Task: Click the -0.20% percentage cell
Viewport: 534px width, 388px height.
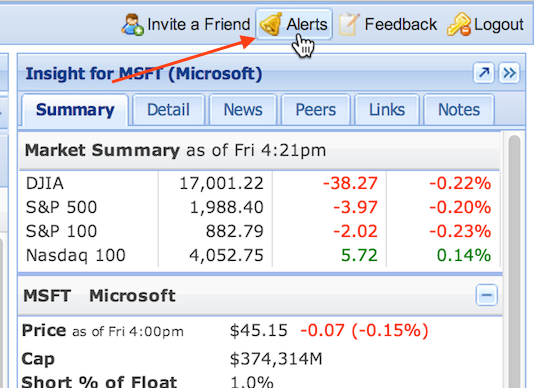Action: click(x=460, y=207)
